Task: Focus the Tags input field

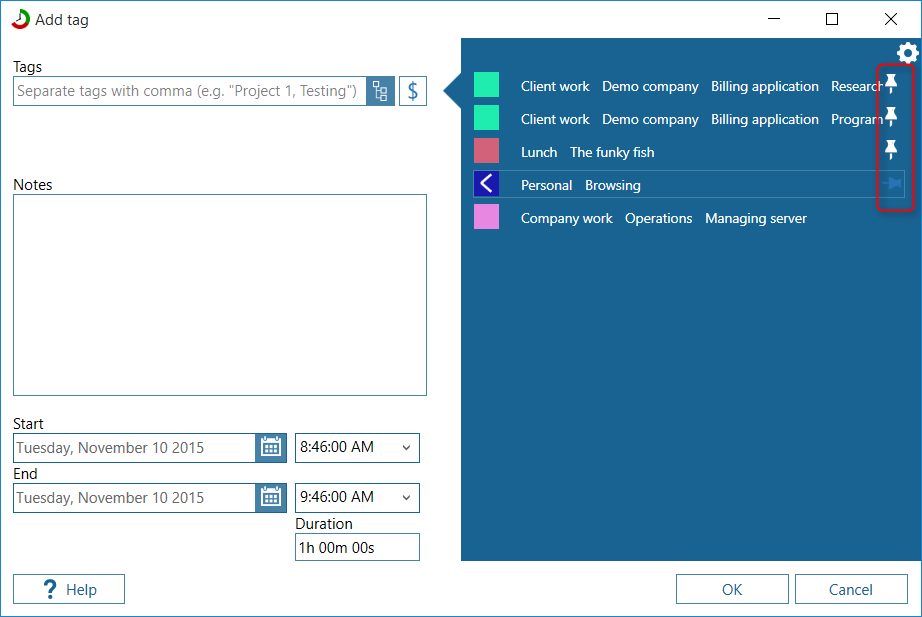Action: (189, 91)
